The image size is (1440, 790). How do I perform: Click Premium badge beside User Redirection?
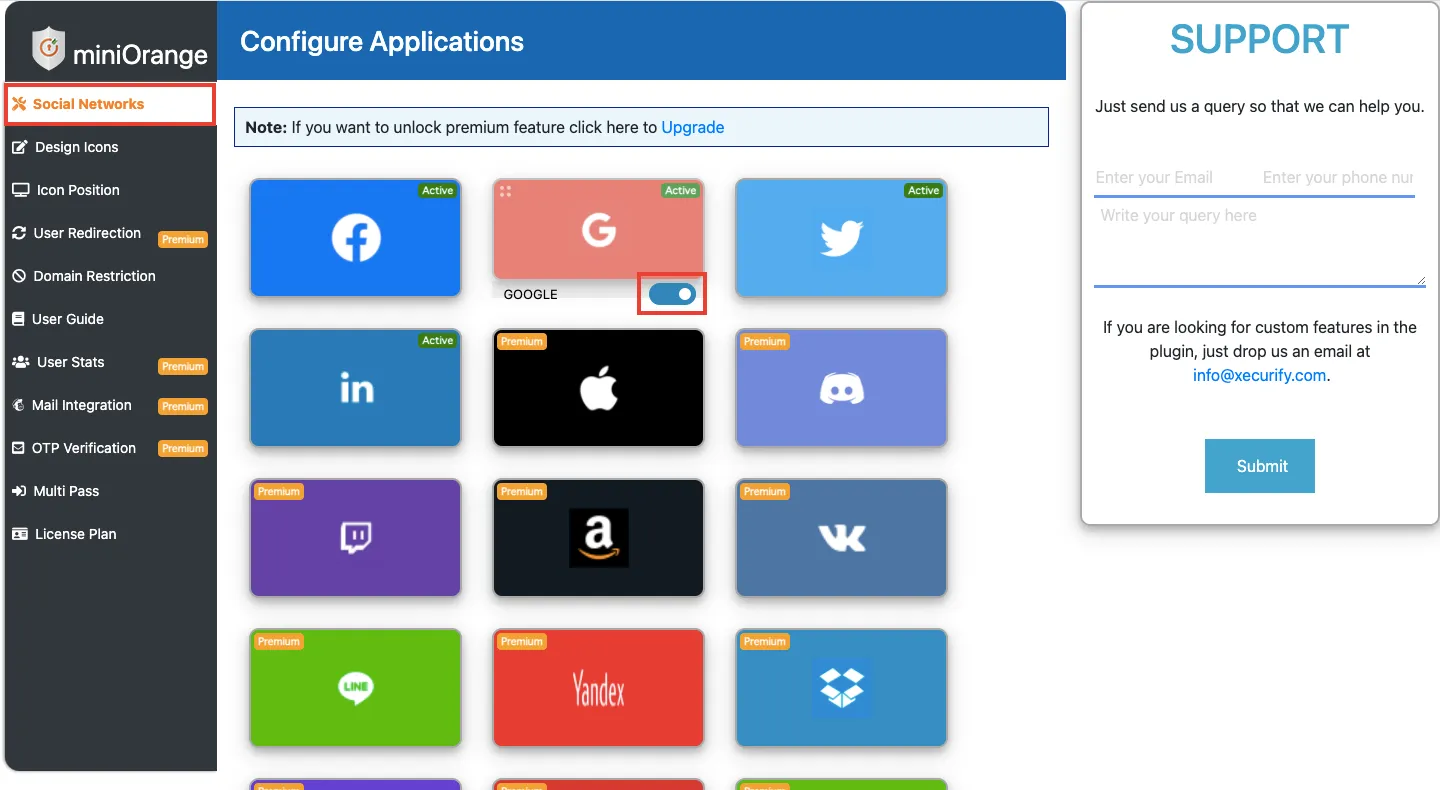click(183, 239)
